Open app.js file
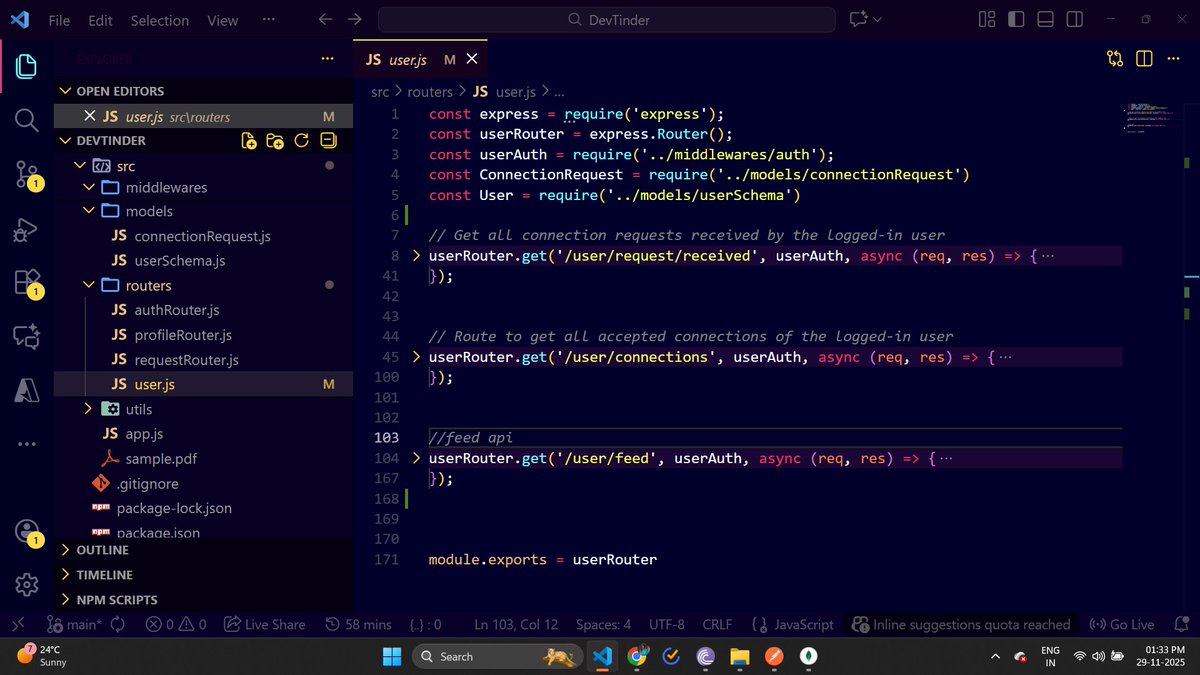 pos(144,434)
